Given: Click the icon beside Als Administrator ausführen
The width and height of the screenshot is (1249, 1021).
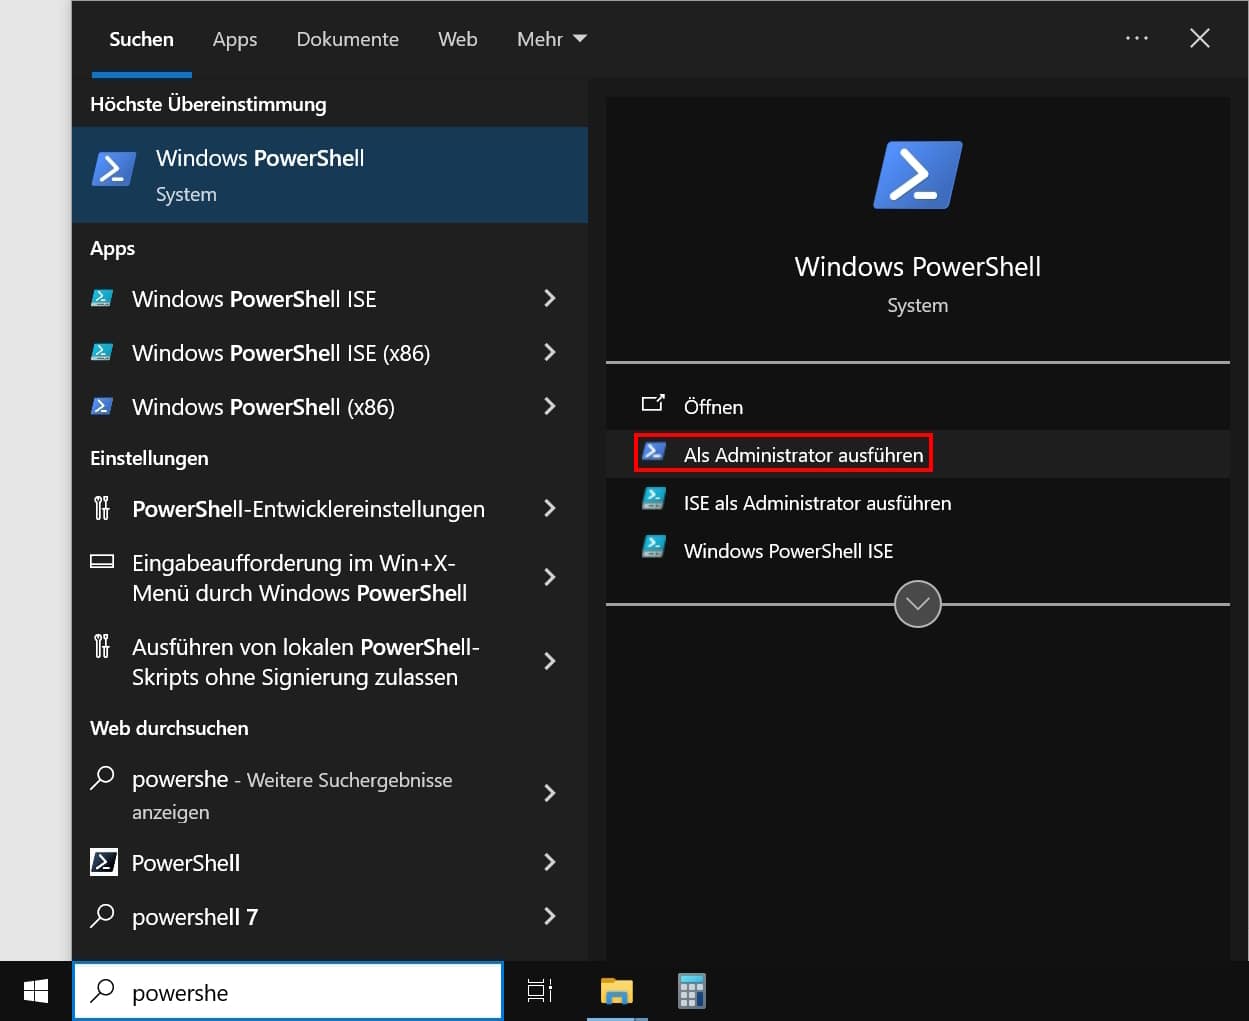Looking at the screenshot, I should [x=654, y=452].
